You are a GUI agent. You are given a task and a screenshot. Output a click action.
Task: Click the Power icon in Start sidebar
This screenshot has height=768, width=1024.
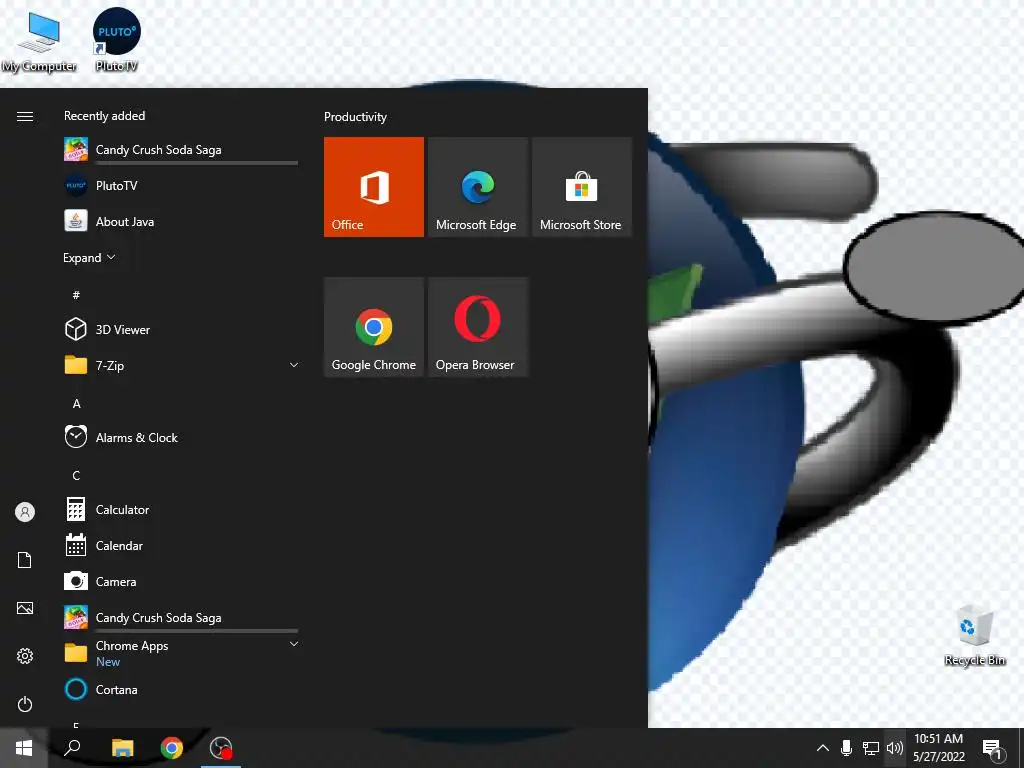(x=25, y=704)
